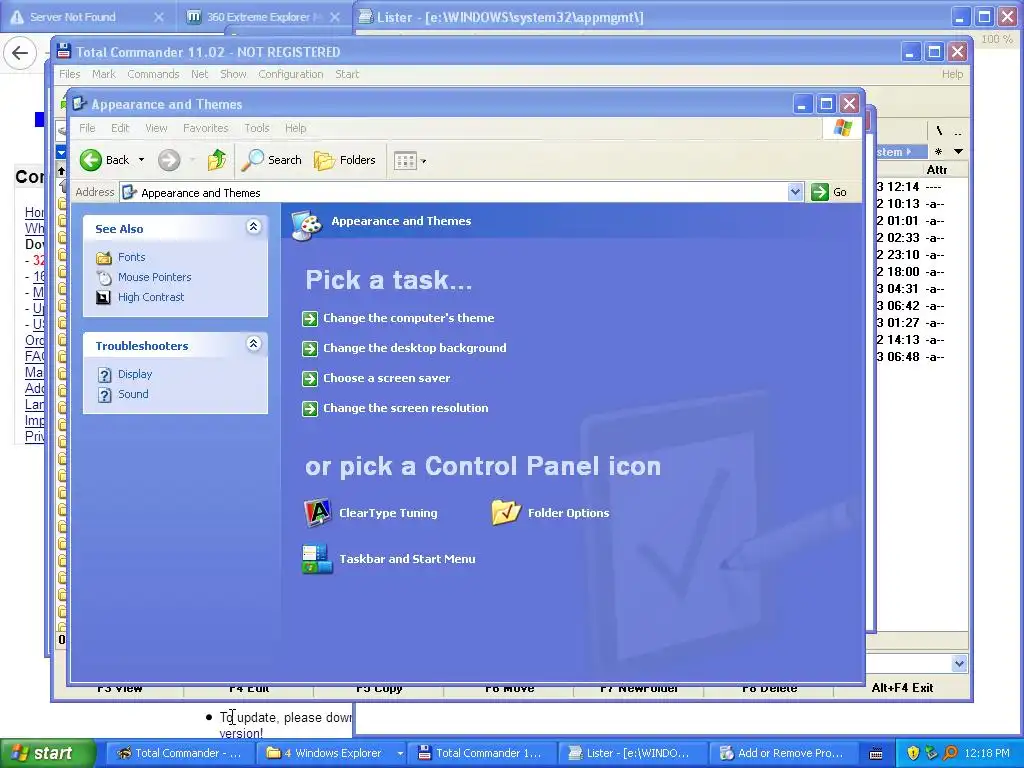Click arrow icon beside screen saver task
The width and height of the screenshot is (1024, 768).
tap(310, 379)
